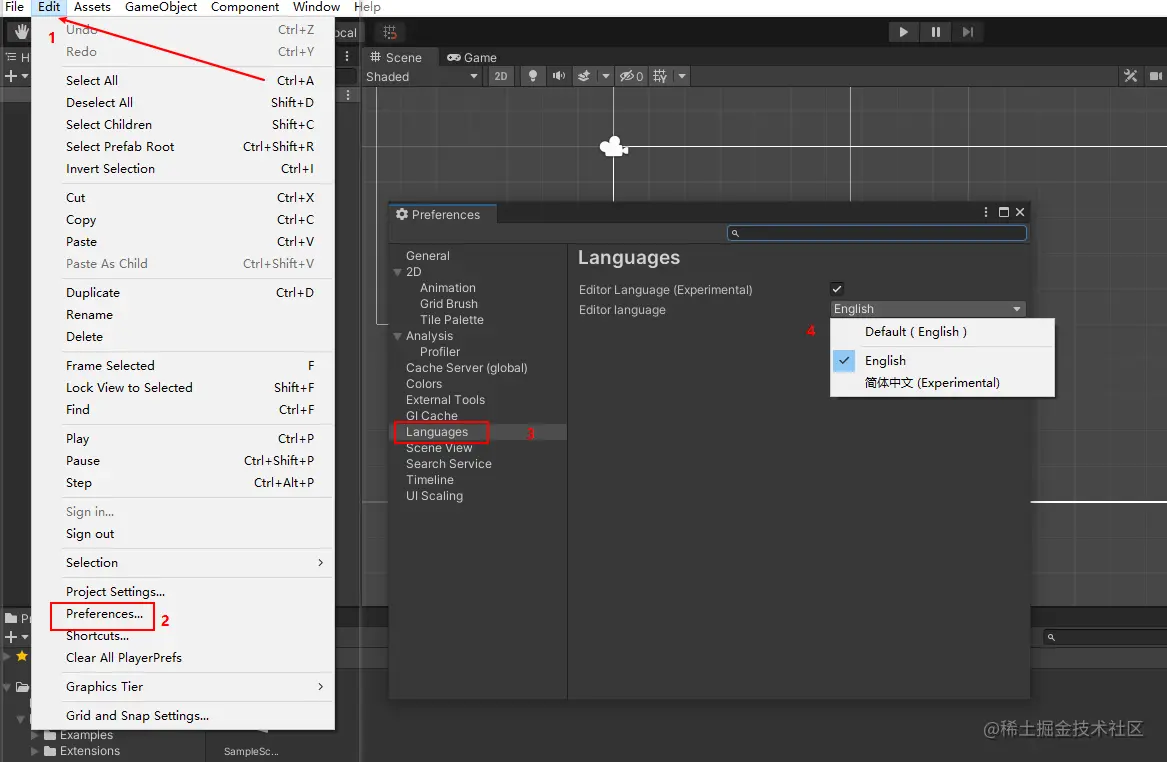1167x762 pixels.
Task: Collapse the 2D category triangle
Action: coord(397,272)
